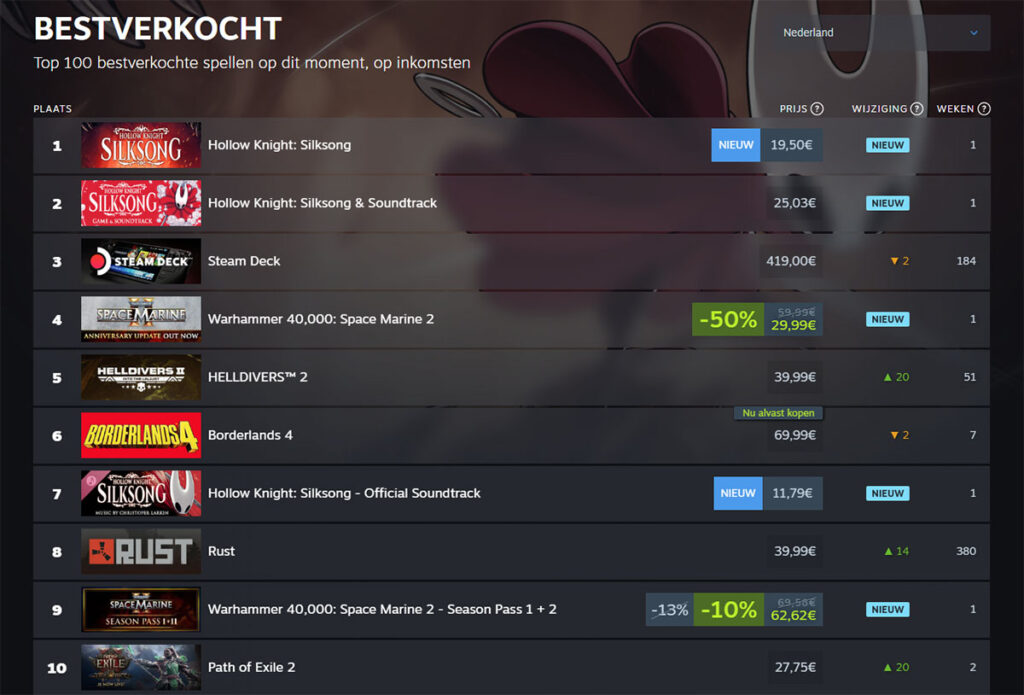This screenshot has height=695, width=1024.
Task: Click the Space Marine 2 Season Pass thumbnail
Action: pos(141,609)
